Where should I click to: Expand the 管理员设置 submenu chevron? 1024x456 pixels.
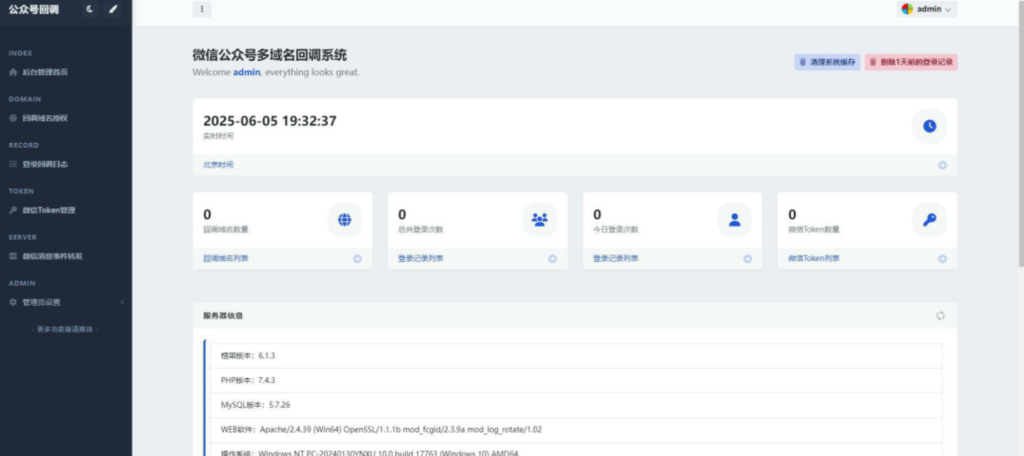pos(122,302)
